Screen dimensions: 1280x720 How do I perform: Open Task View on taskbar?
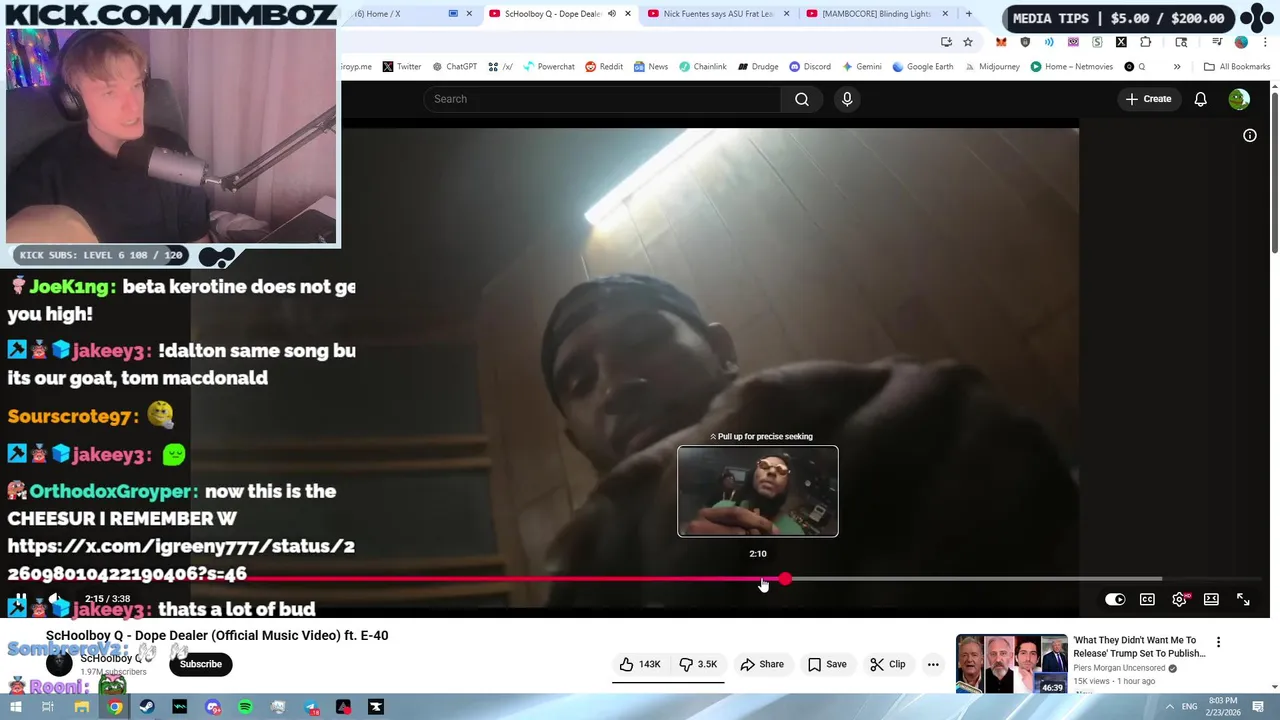[x=48, y=707]
